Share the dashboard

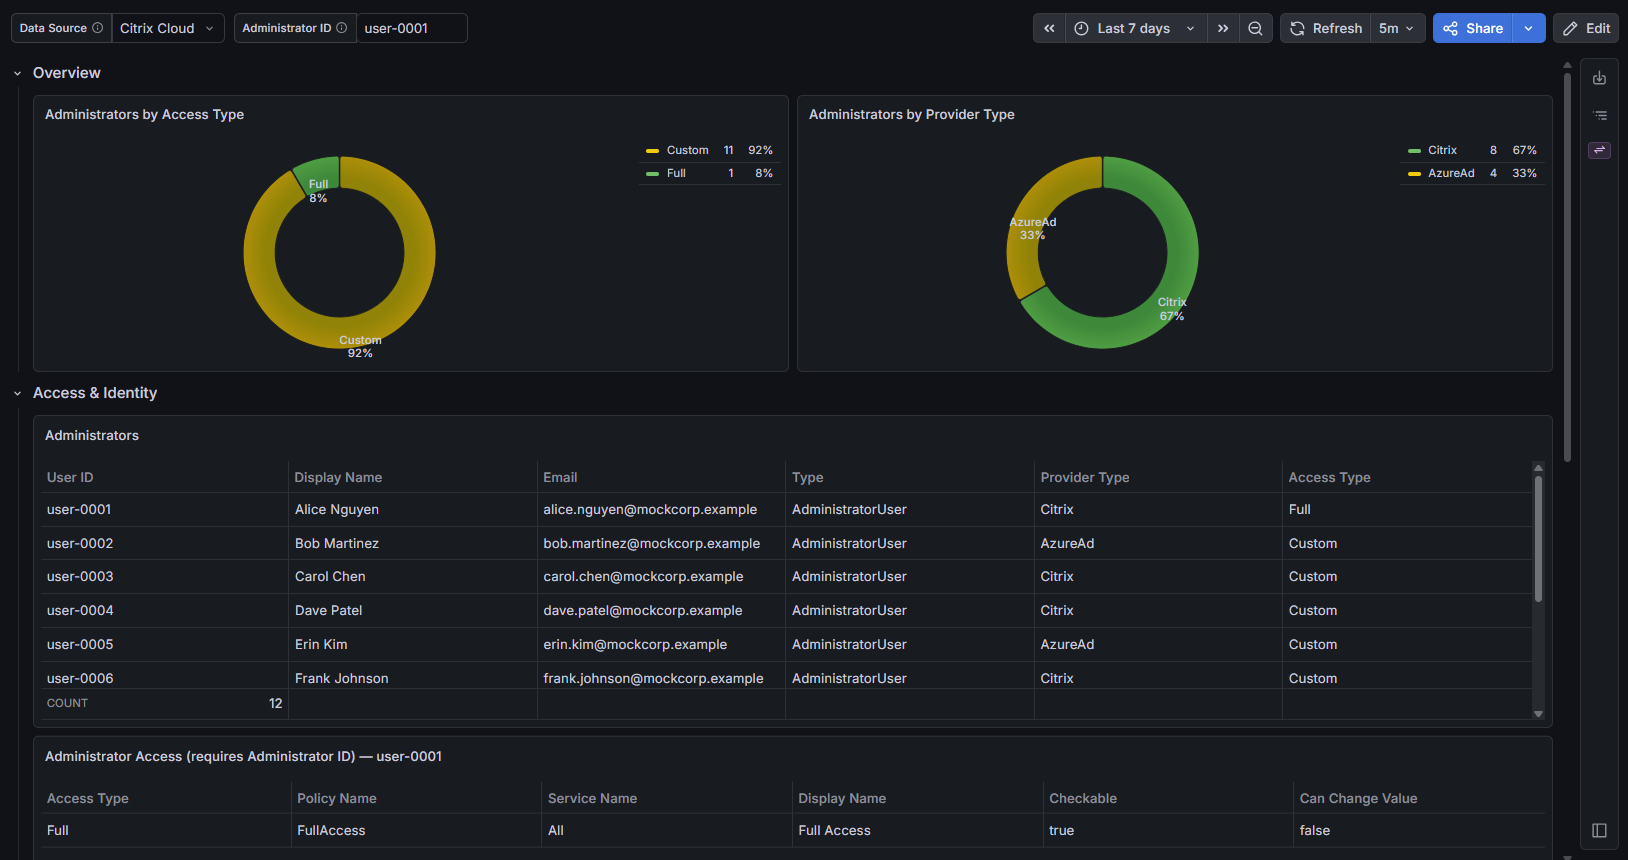tap(1473, 28)
